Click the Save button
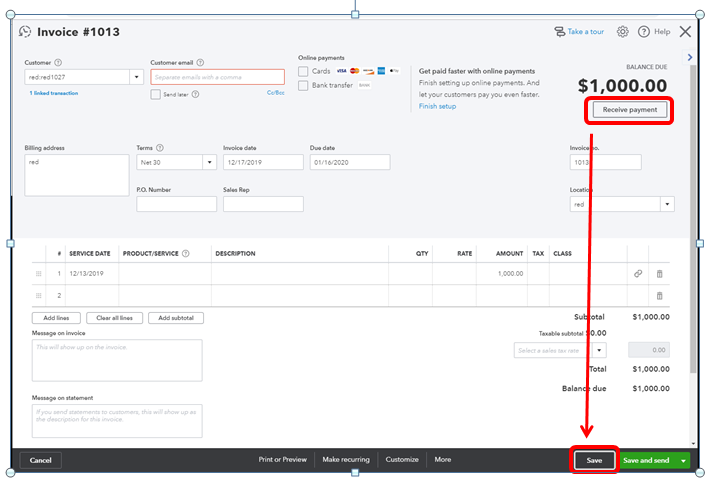This screenshot has height=483, width=713. pyautogui.click(x=594, y=461)
